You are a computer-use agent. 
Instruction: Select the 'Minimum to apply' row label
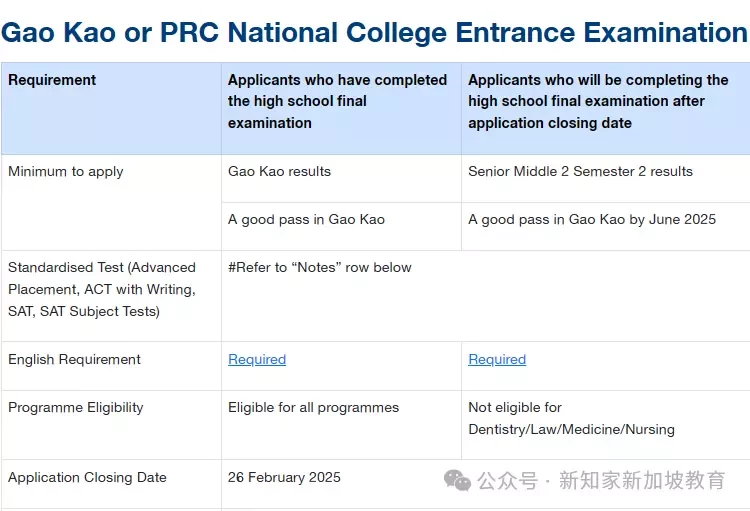[66, 171]
